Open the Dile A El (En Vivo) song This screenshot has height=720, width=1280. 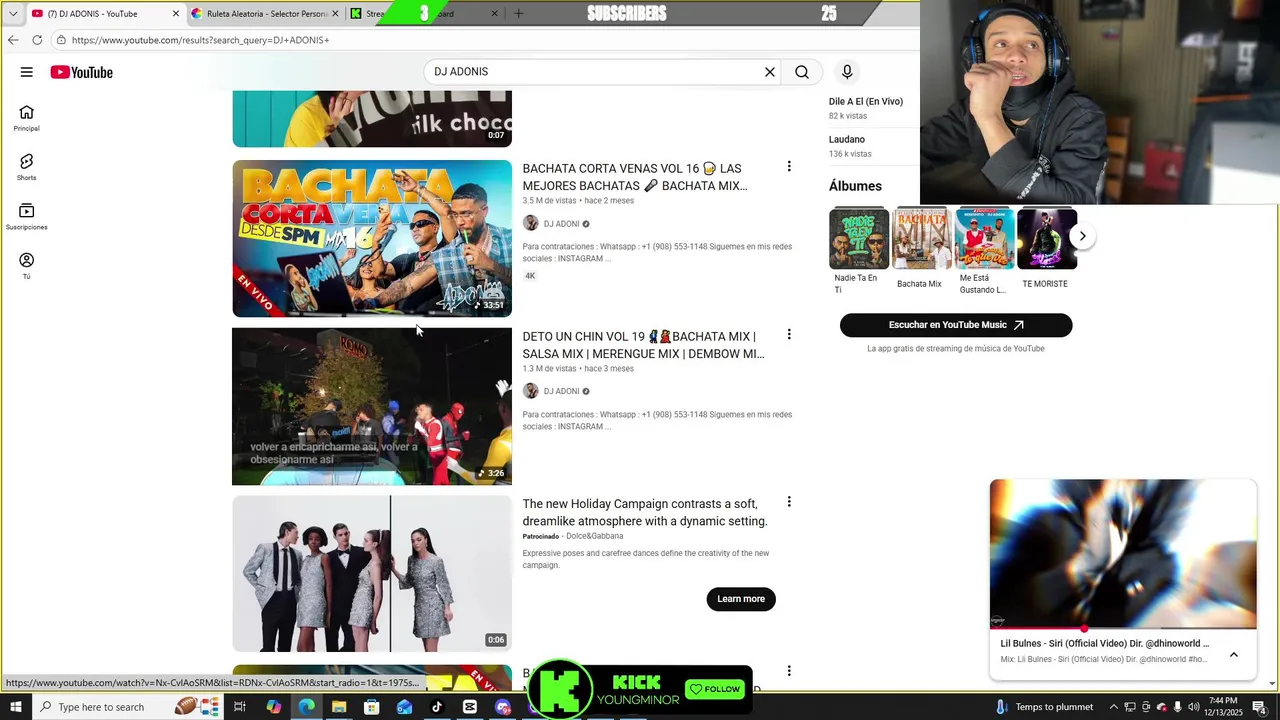pyautogui.click(x=866, y=101)
